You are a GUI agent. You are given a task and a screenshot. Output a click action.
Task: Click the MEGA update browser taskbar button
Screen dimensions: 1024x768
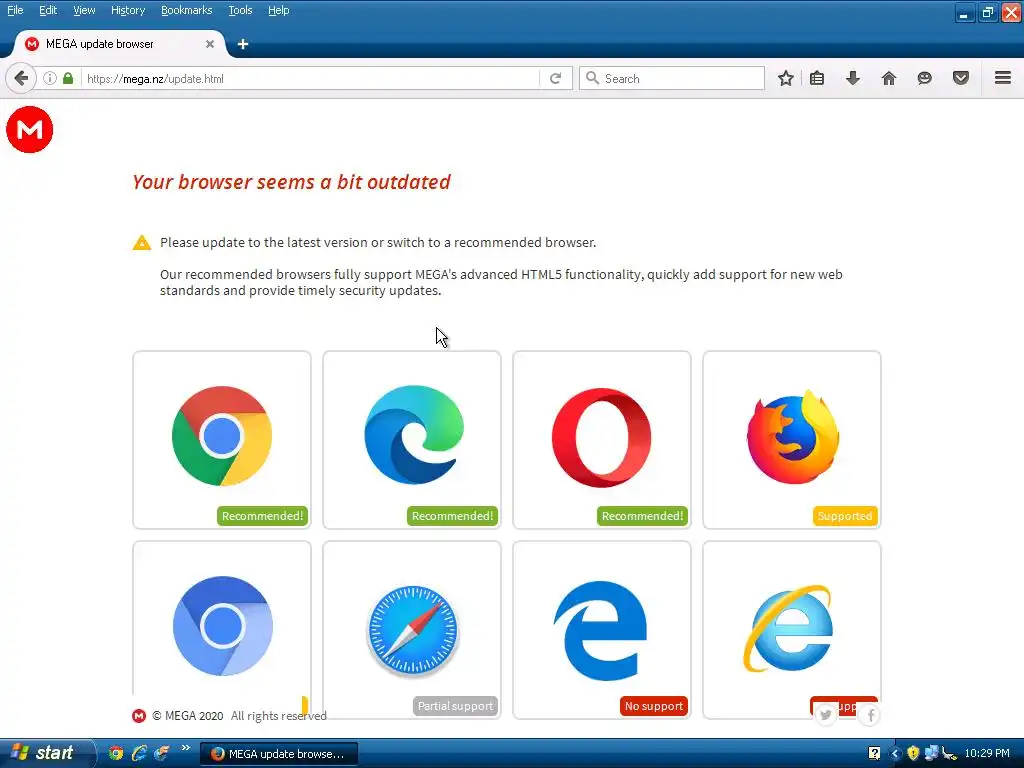(x=278, y=754)
